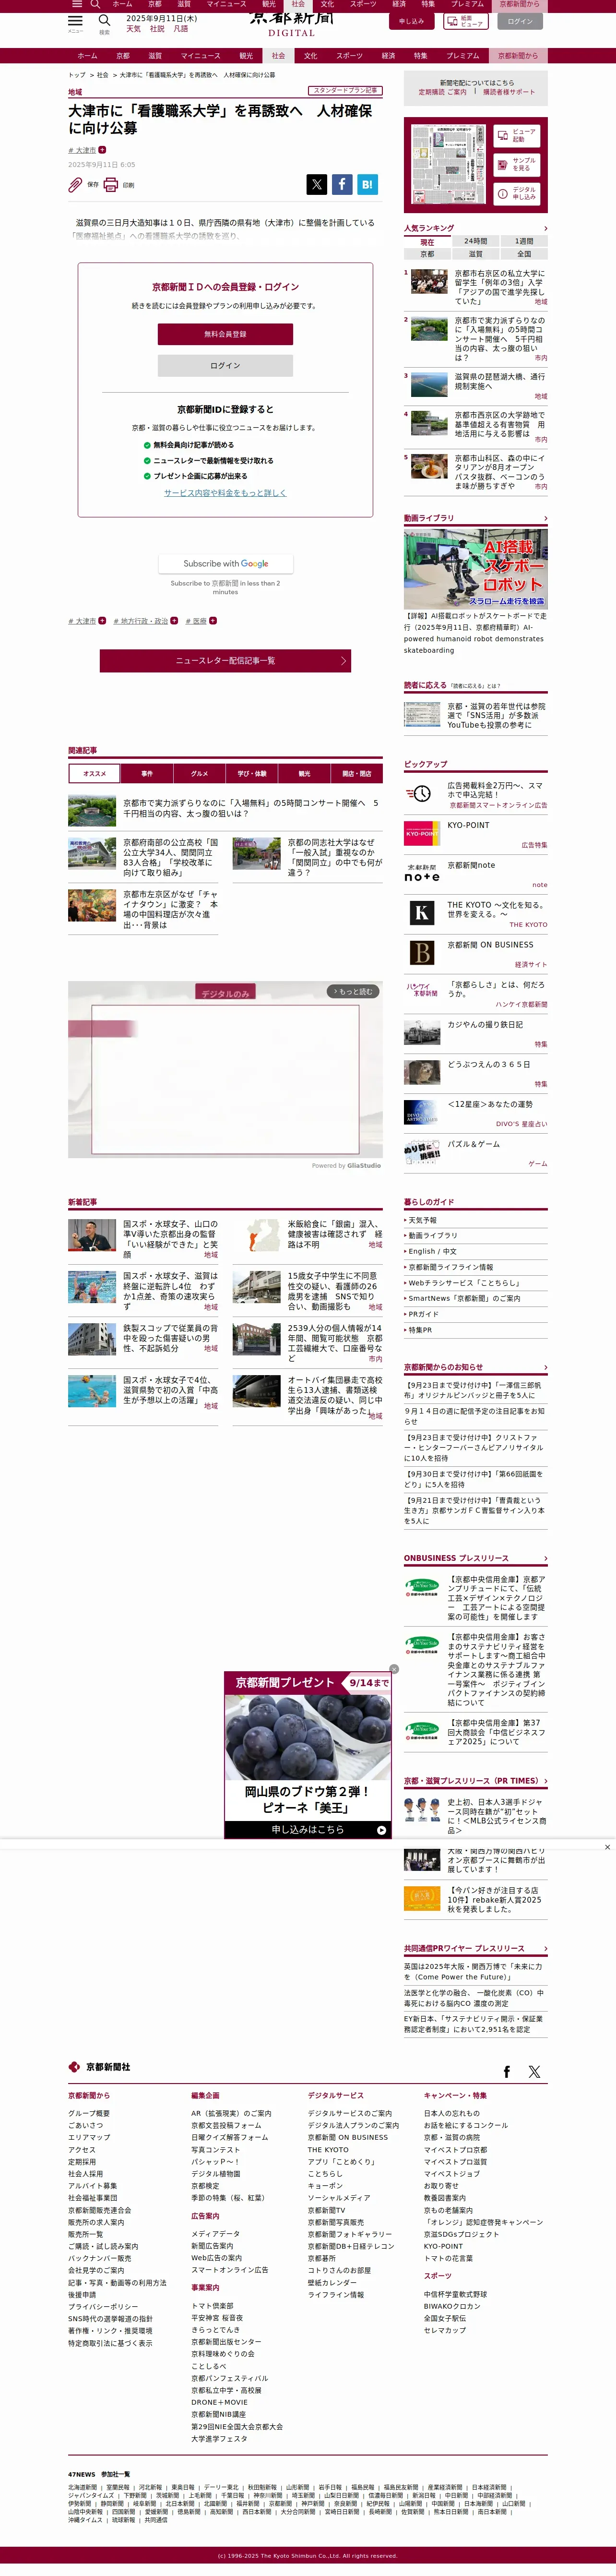Expand ONBUSINESS プレスリリース chevron
Image resolution: width=616 pixels, height=2576 pixels.
pyautogui.click(x=545, y=1559)
